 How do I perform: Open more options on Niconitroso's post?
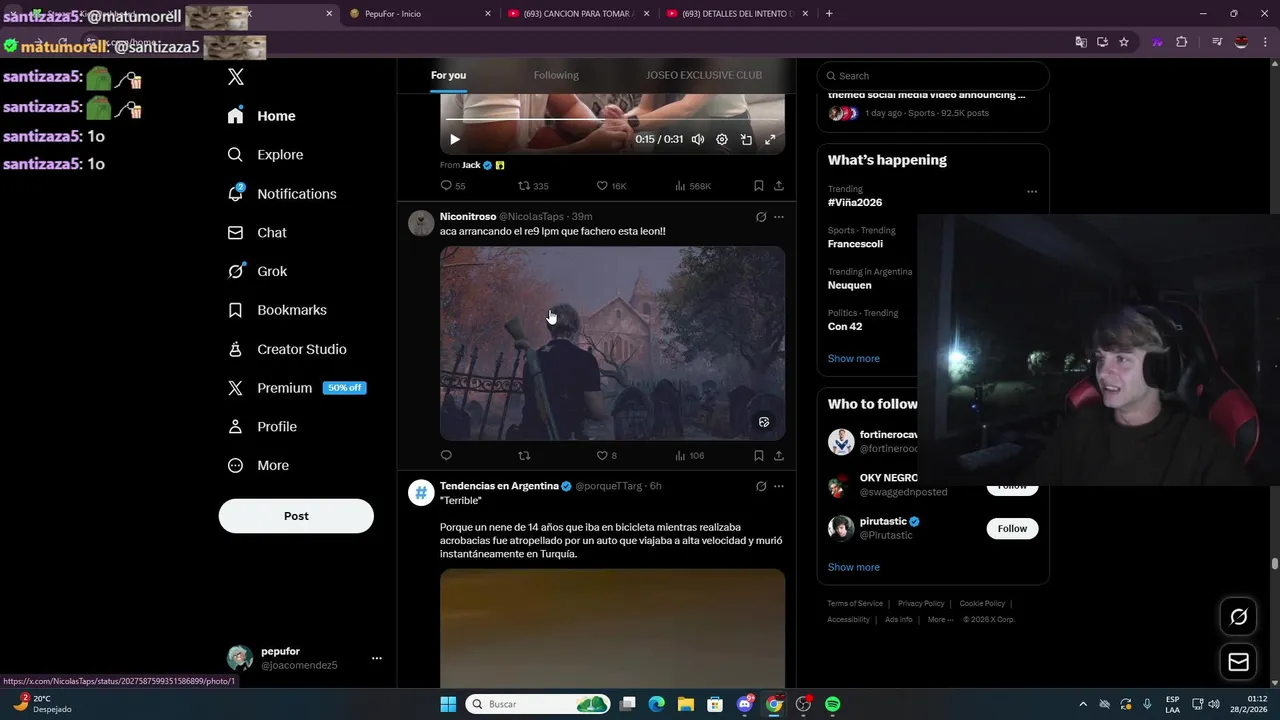point(779,217)
